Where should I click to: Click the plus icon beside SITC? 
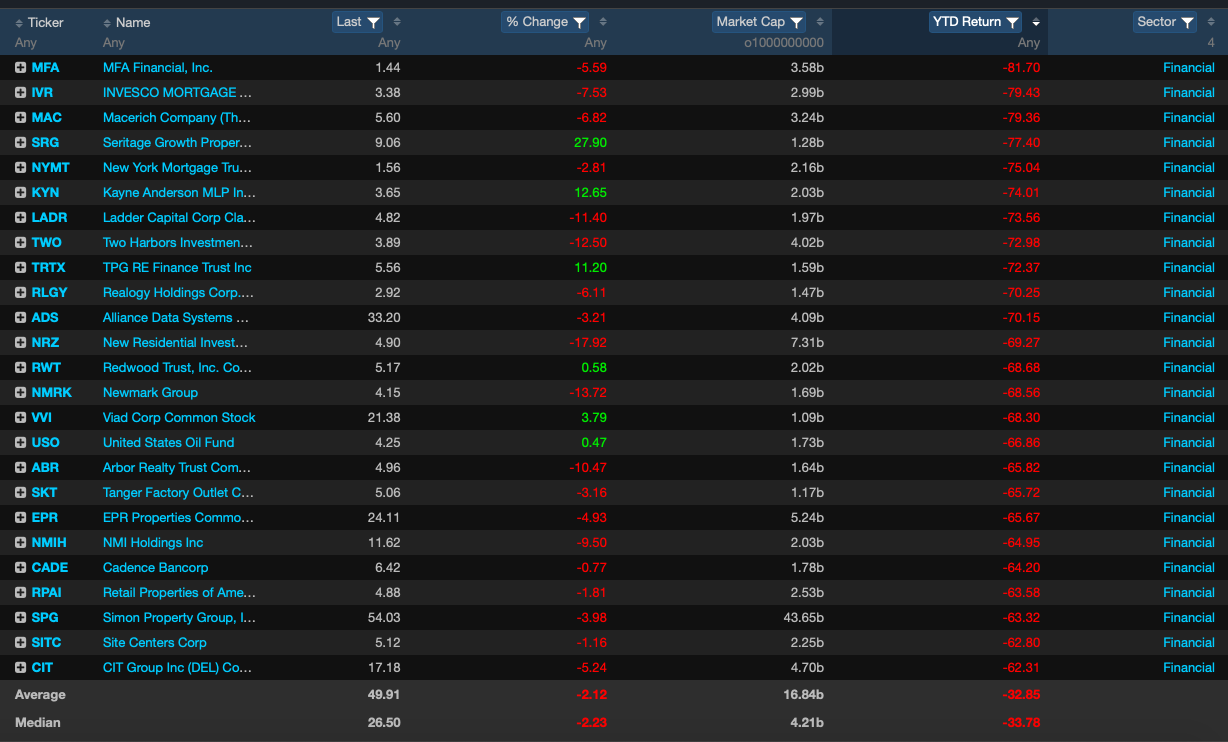click(x=20, y=642)
